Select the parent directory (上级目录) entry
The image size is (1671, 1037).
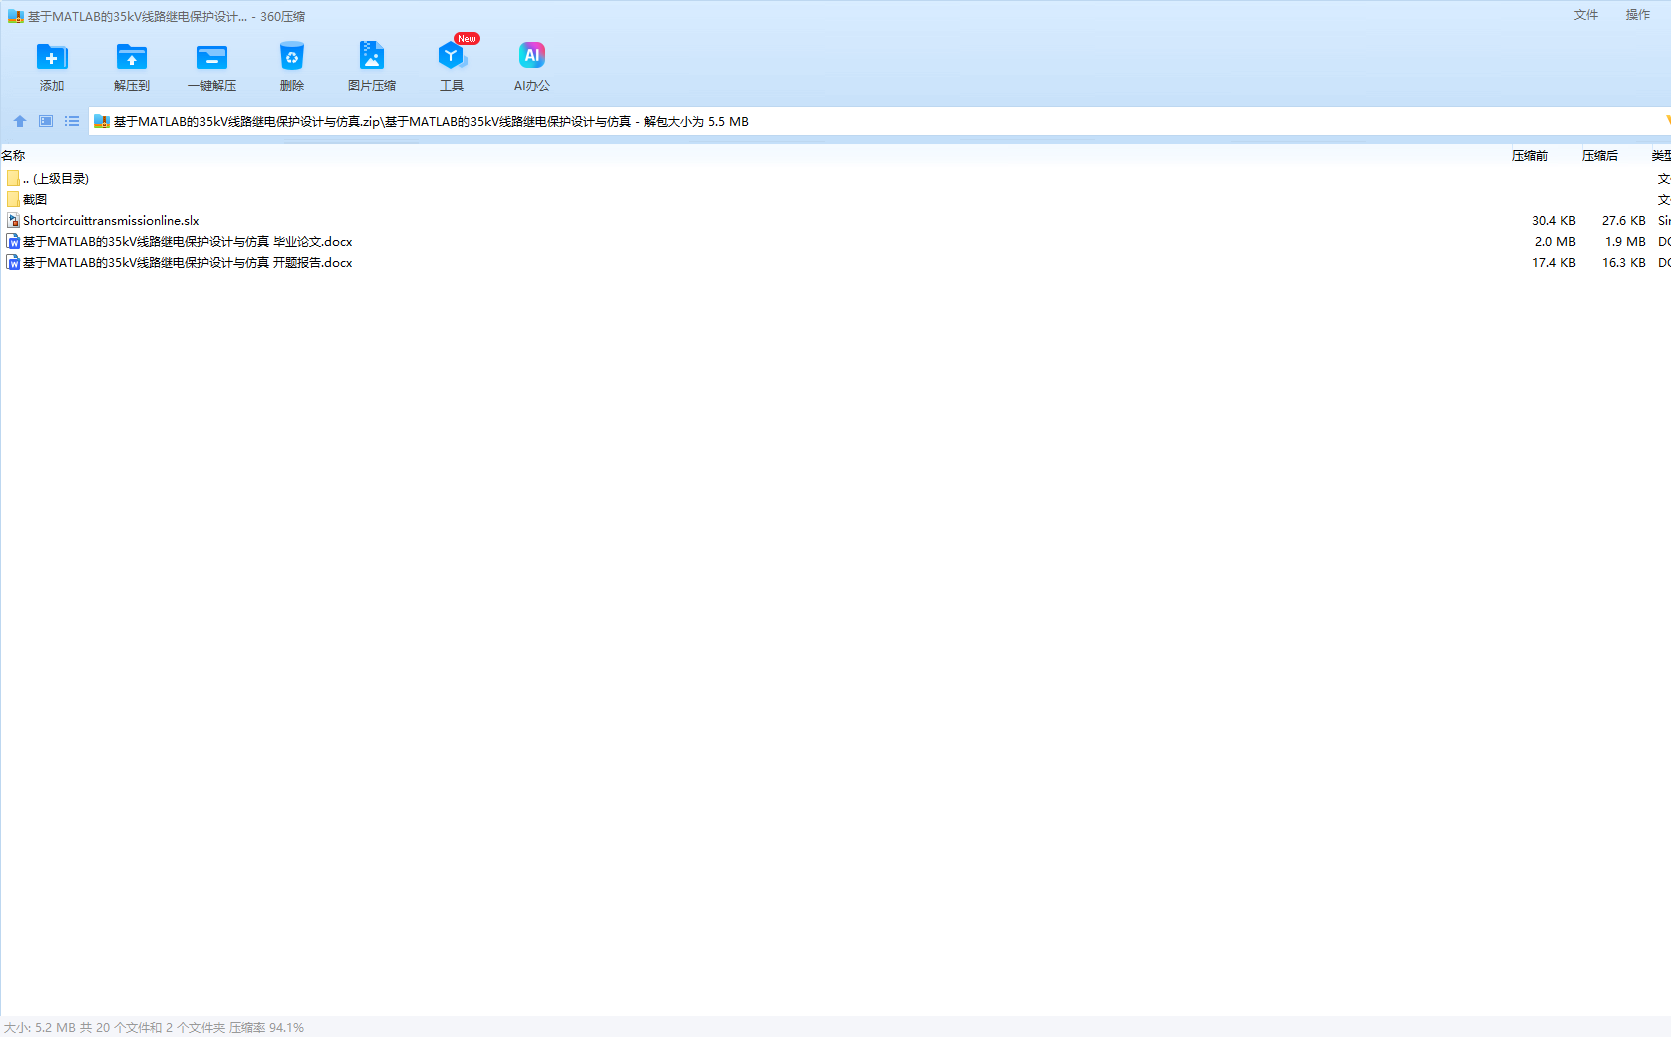click(60, 179)
